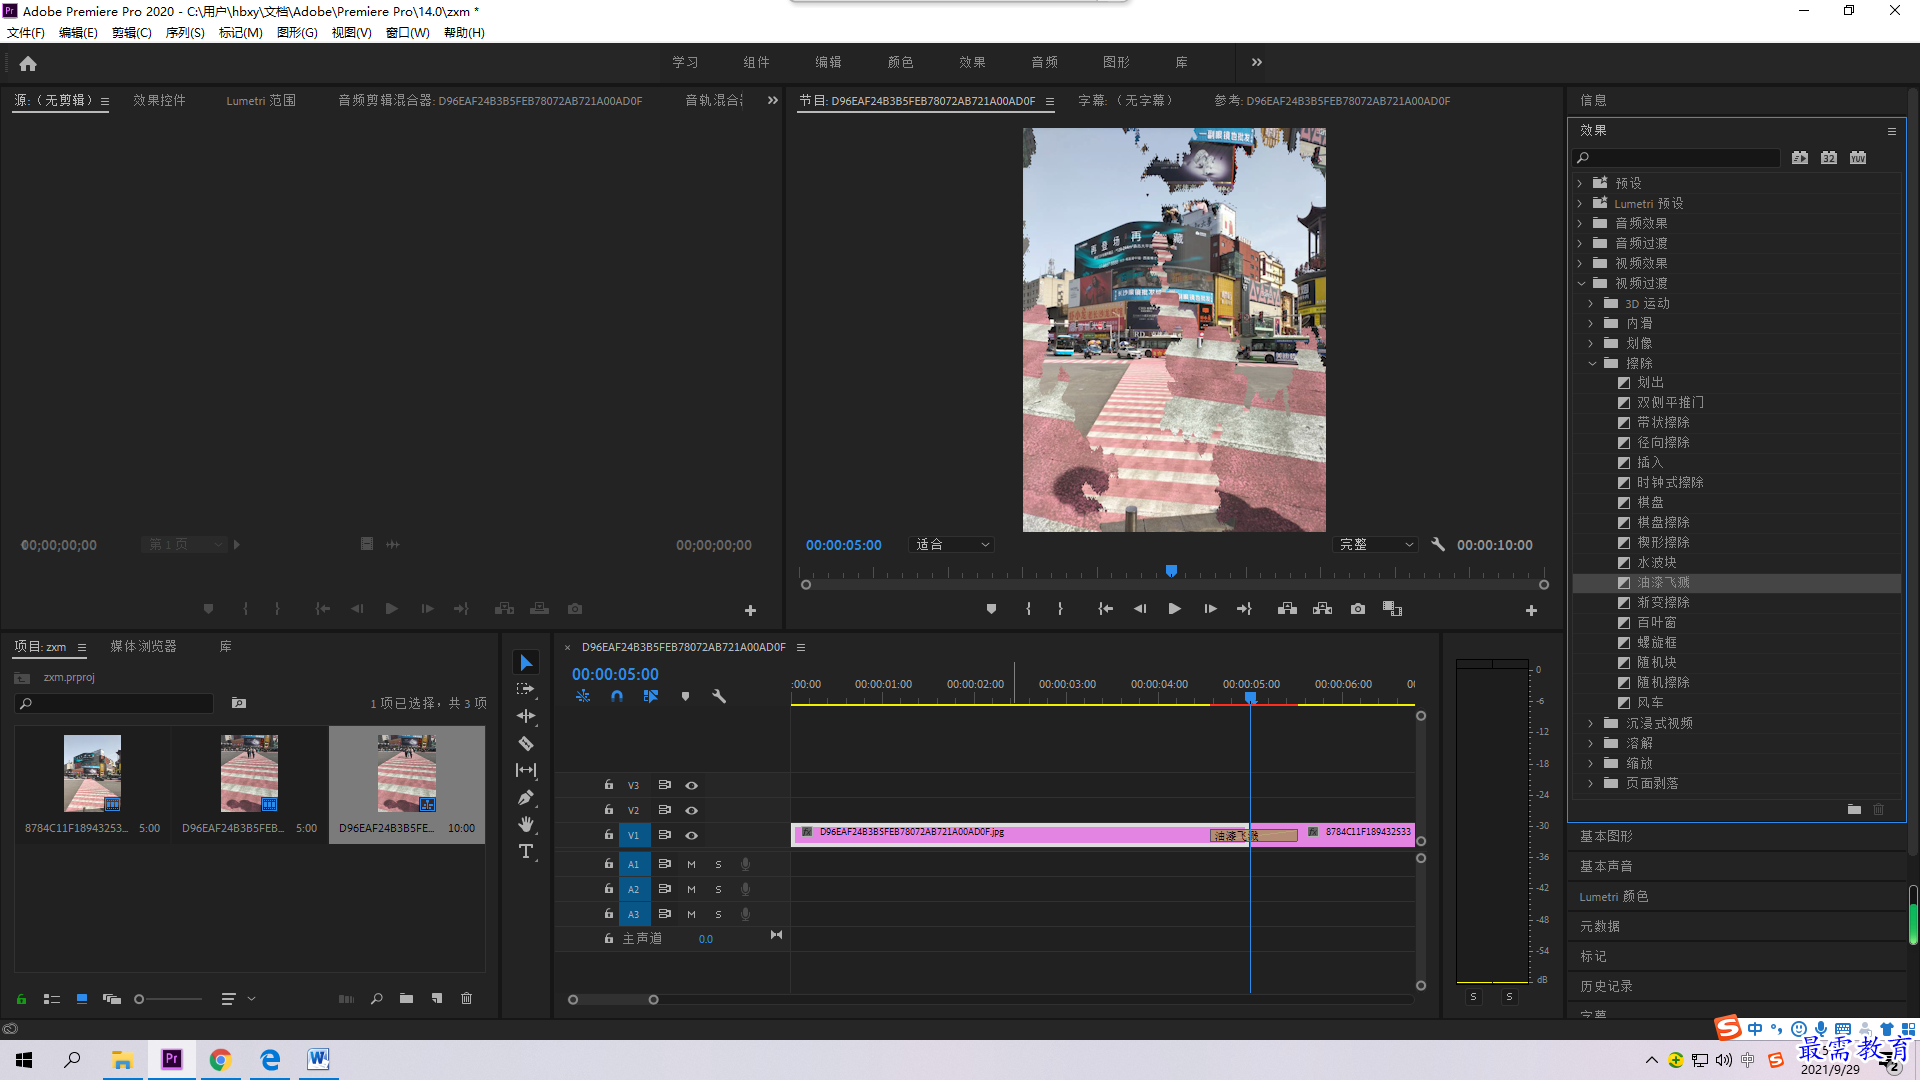Open the 基本图形 panel
This screenshot has height=1080, width=1920.
pyautogui.click(x=1606, y=836)
